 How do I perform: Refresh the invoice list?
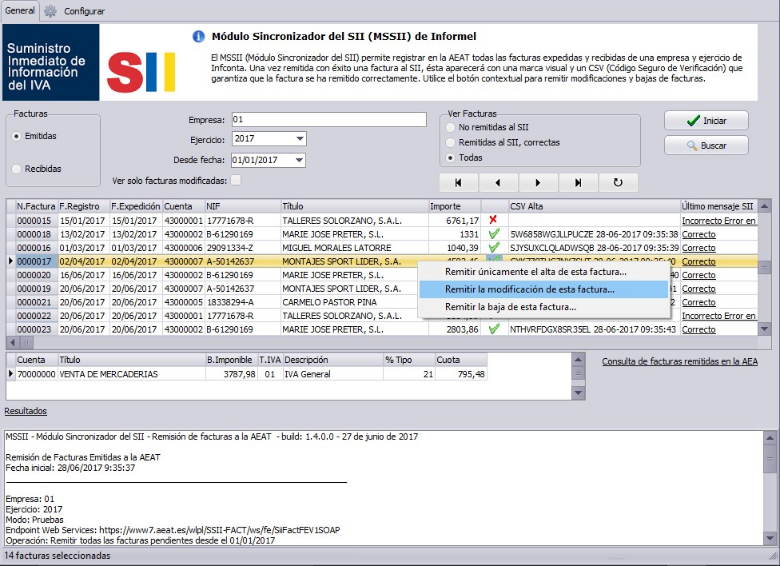pos(618,183)
